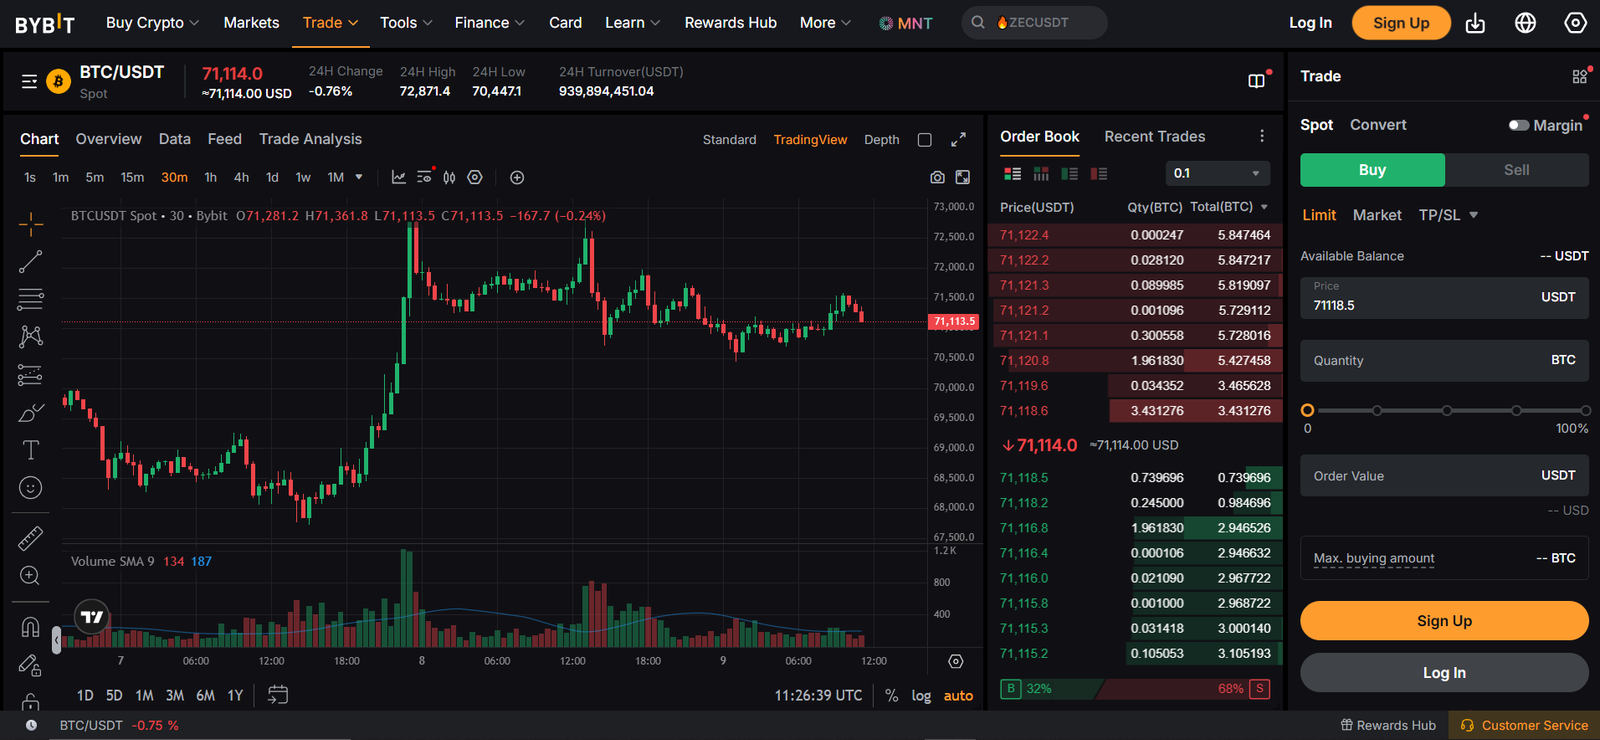Show buy orders only view
The height and width of the screenshot is (740, 1600).
[1070, 173]
